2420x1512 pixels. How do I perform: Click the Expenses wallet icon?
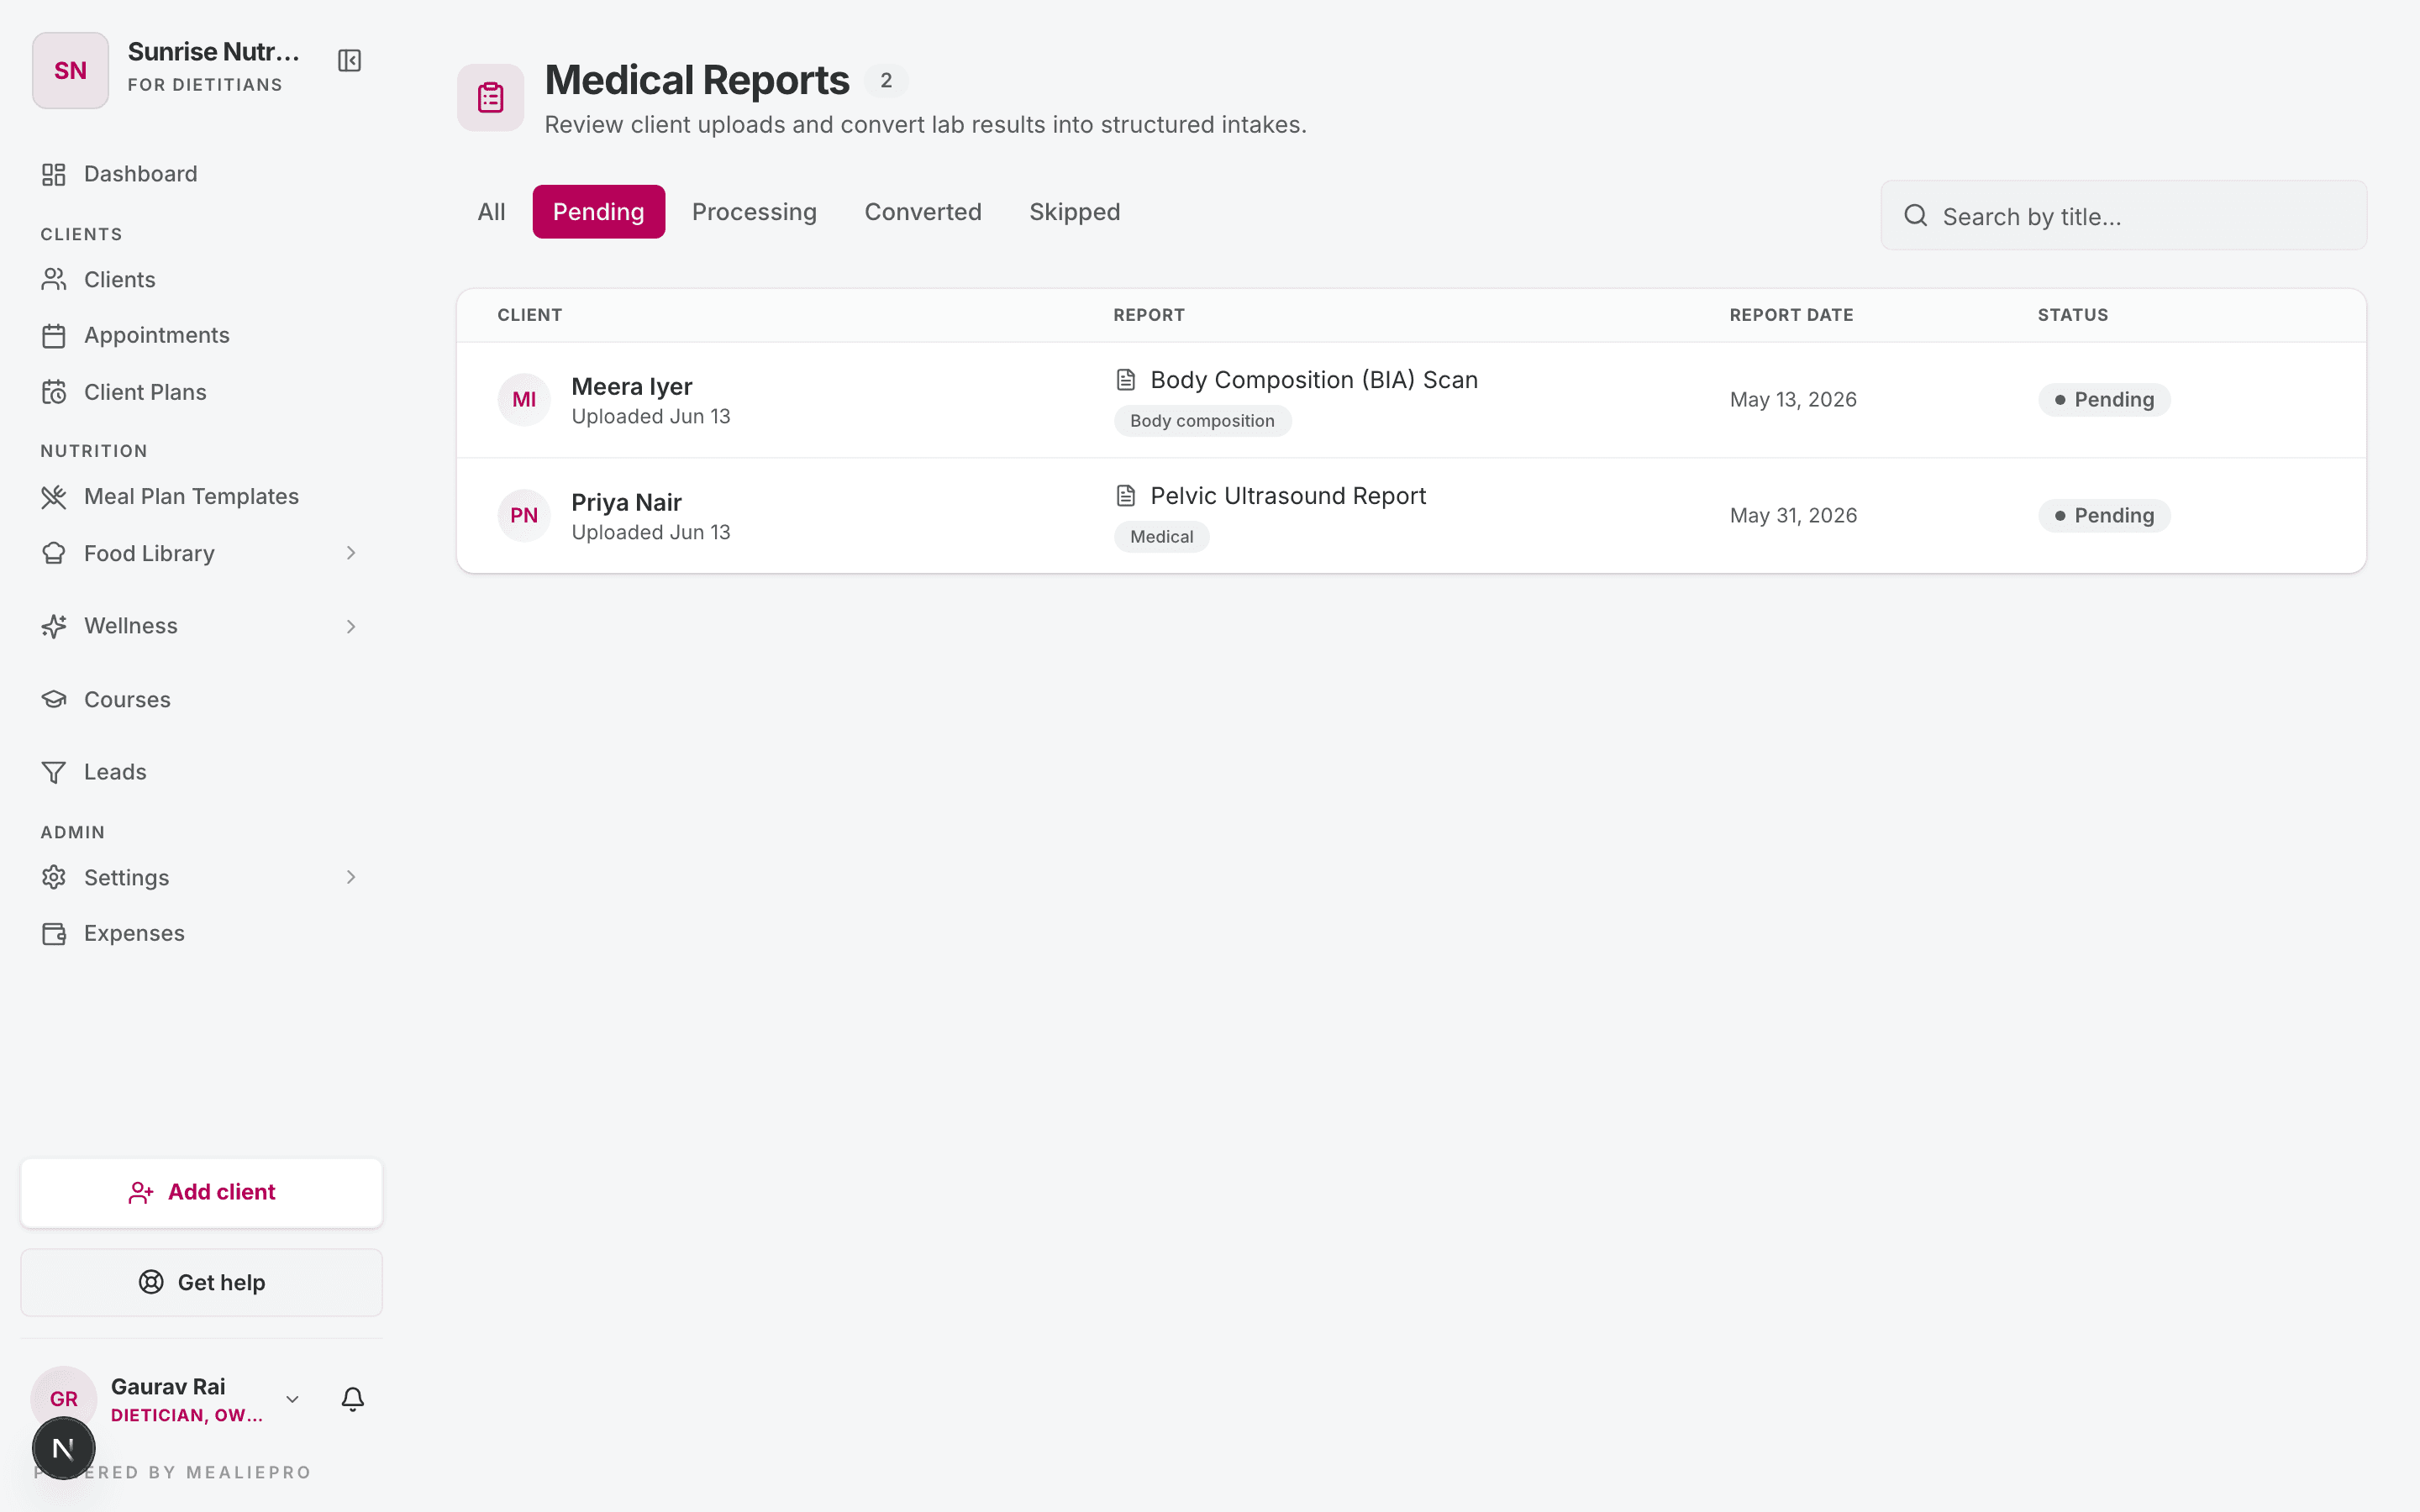click(x=54, y=934)
